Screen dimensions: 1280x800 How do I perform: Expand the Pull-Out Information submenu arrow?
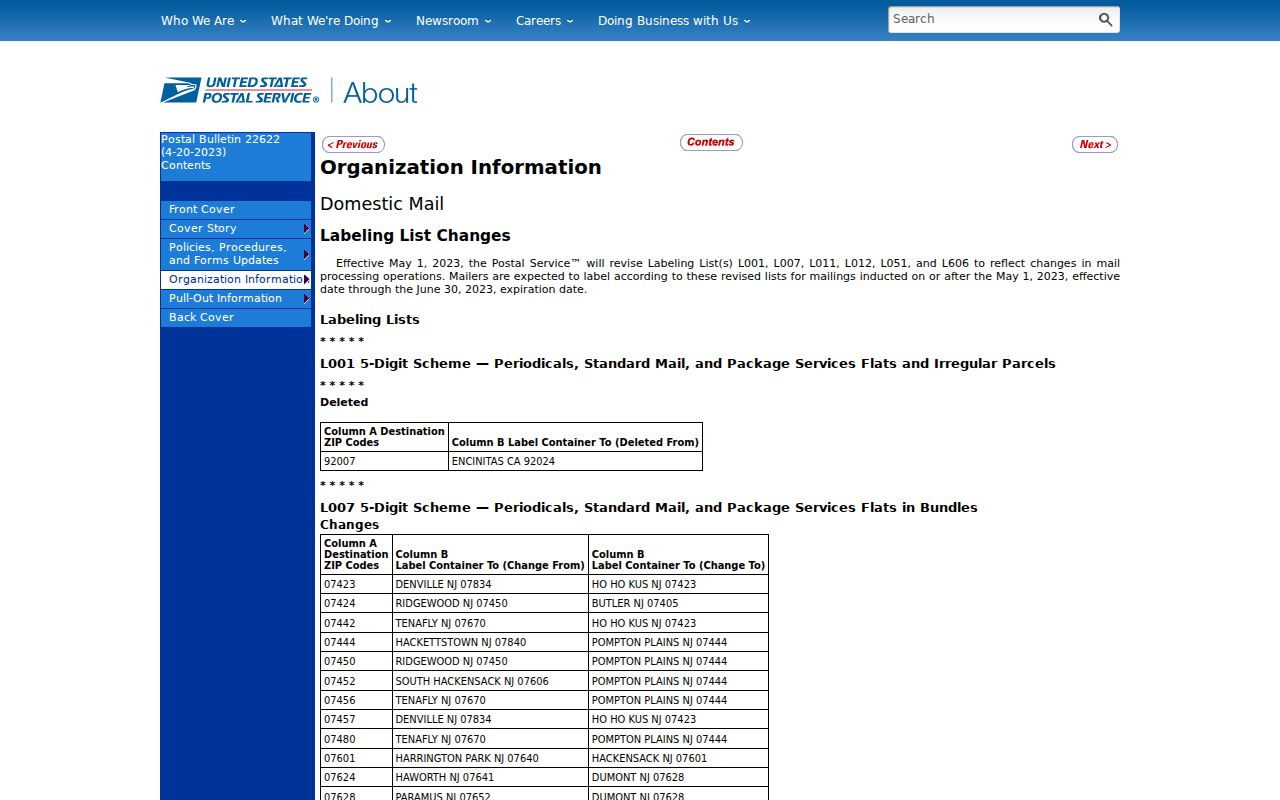[306, 298]
